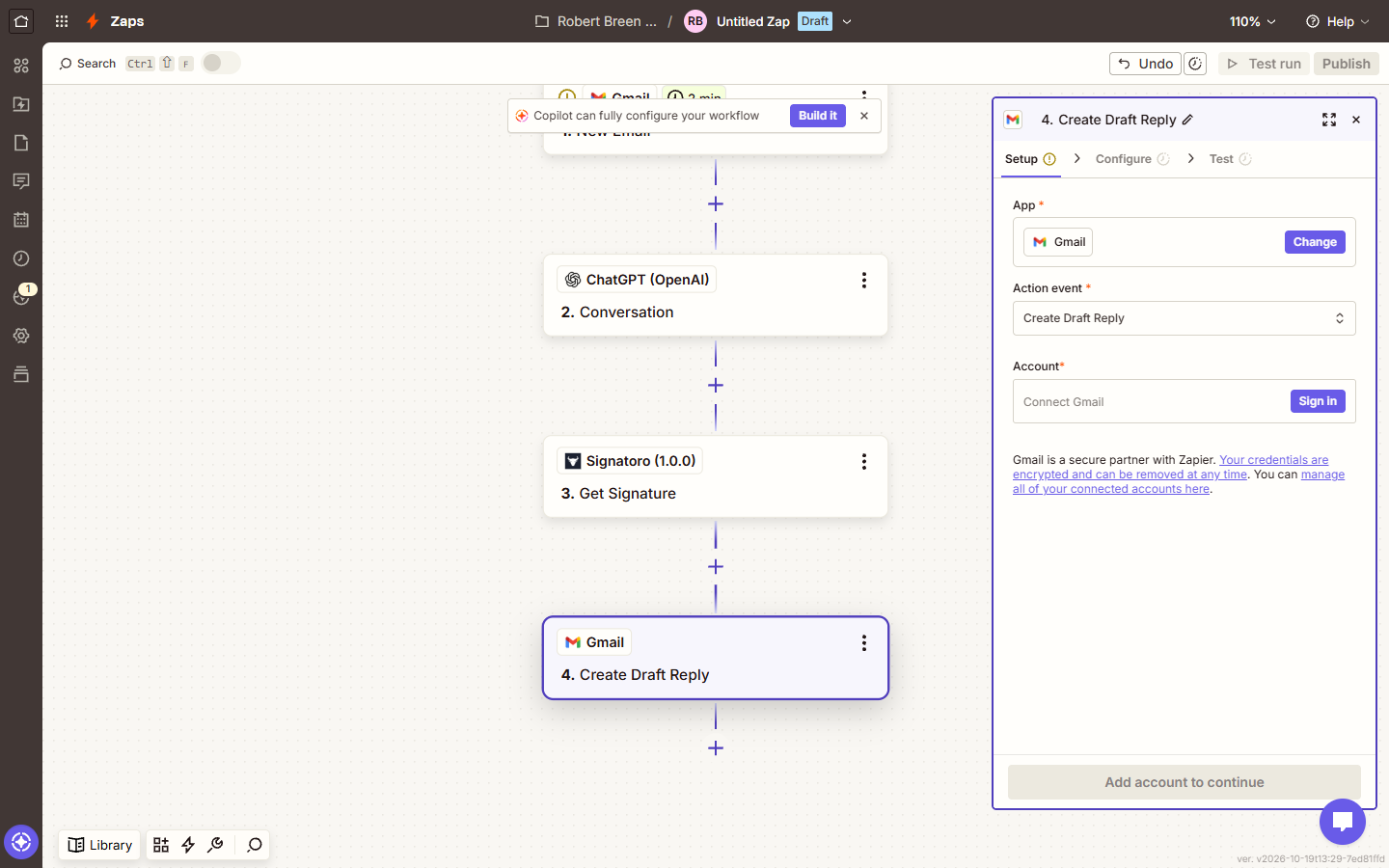Open the live chat bubble button

(1342, 822)
